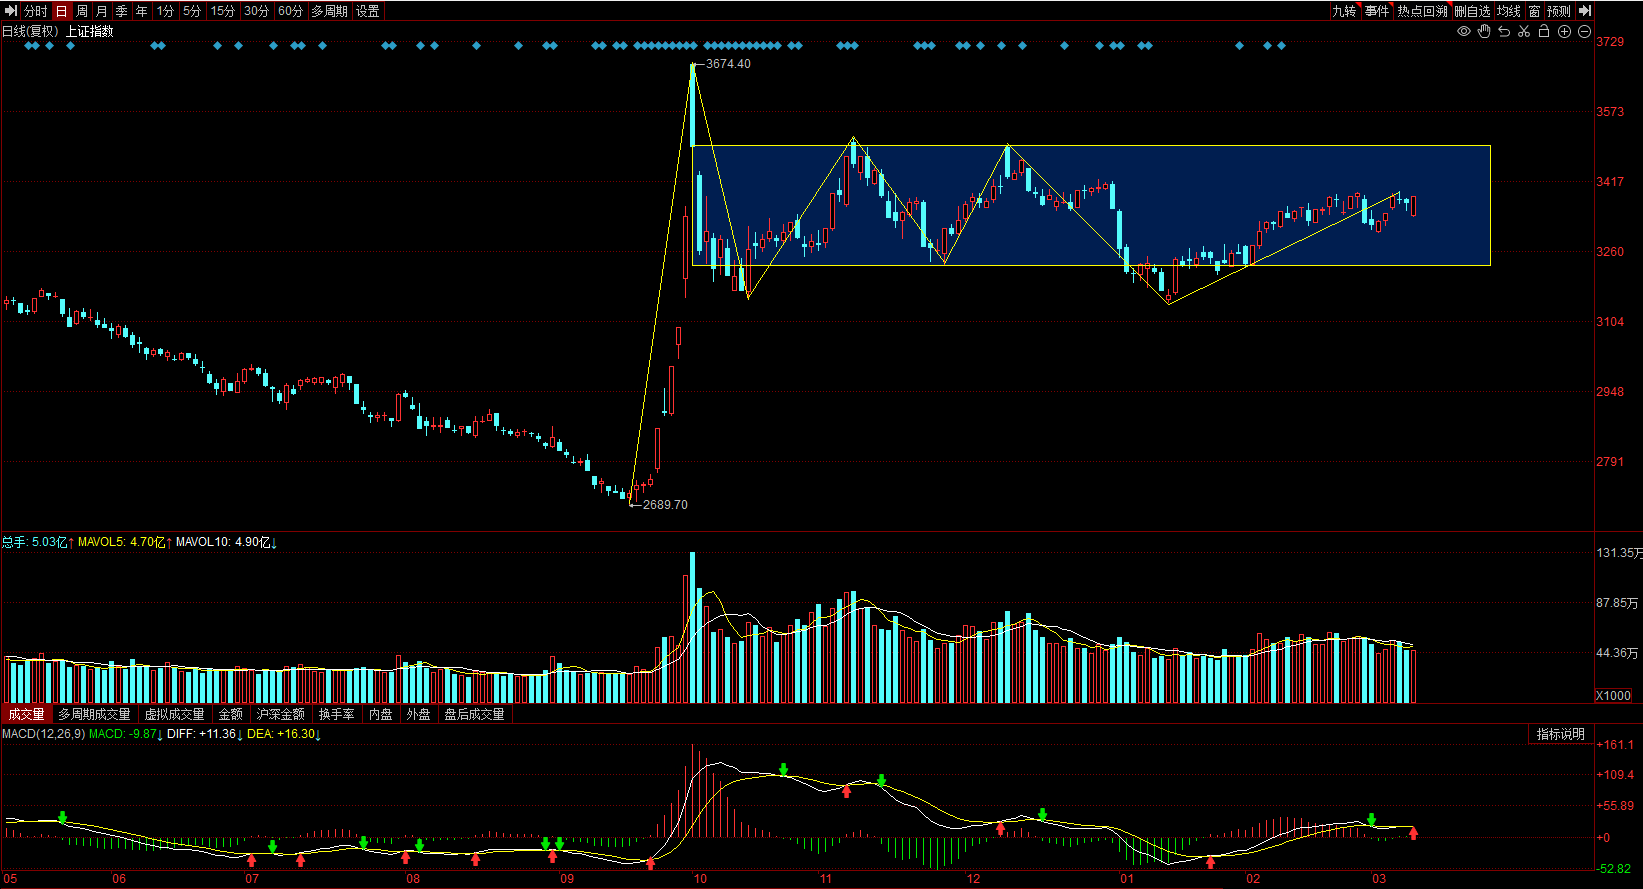This screenshot has width=1643, height=889.
Task: Click the 2689.70 low price label
Action: coord(665,505)
